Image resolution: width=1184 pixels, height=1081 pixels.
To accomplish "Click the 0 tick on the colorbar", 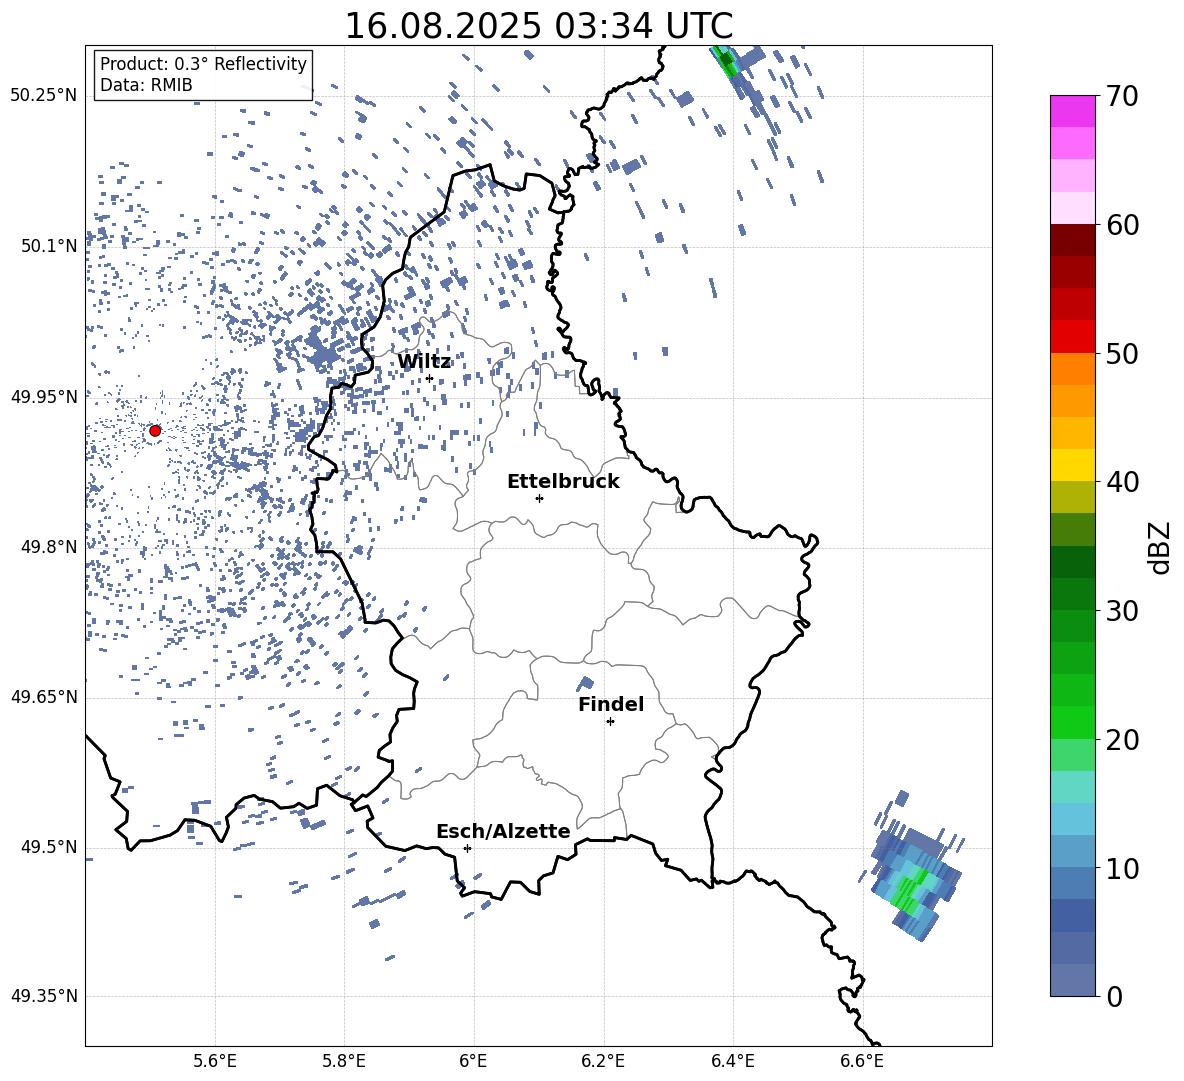I will coord(1114,996).
